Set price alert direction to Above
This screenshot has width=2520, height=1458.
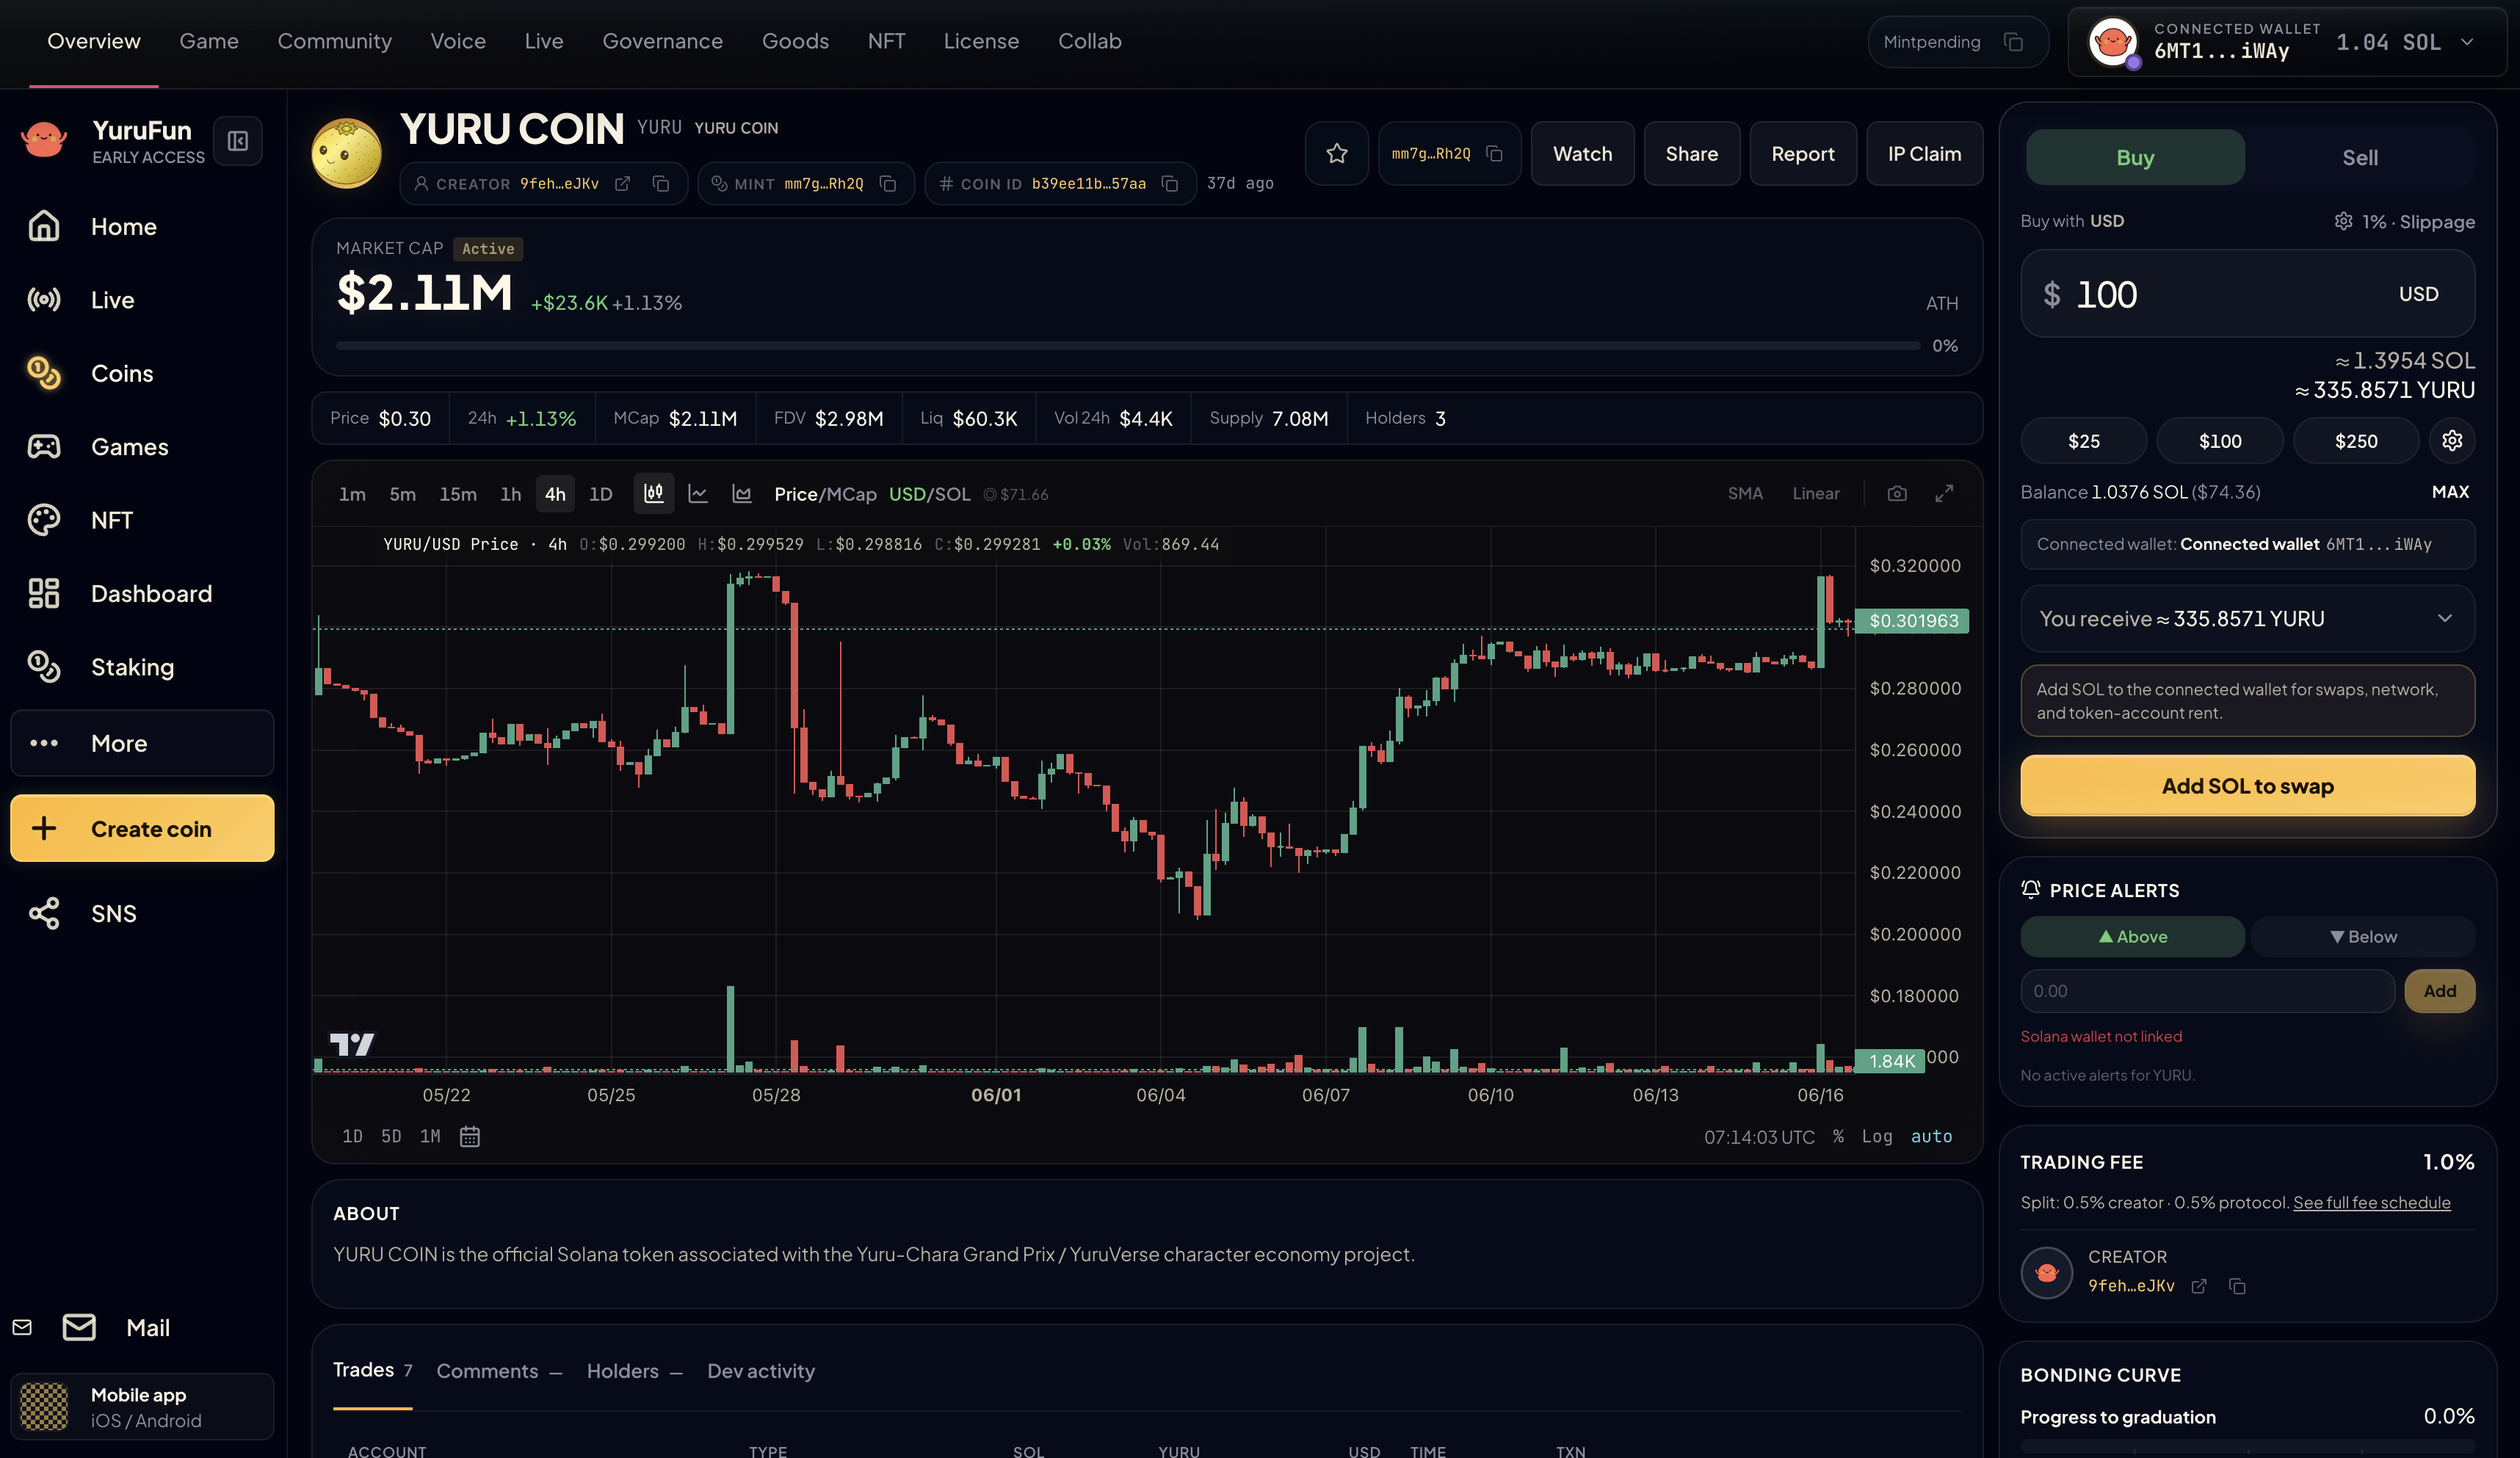point(2132,937)
